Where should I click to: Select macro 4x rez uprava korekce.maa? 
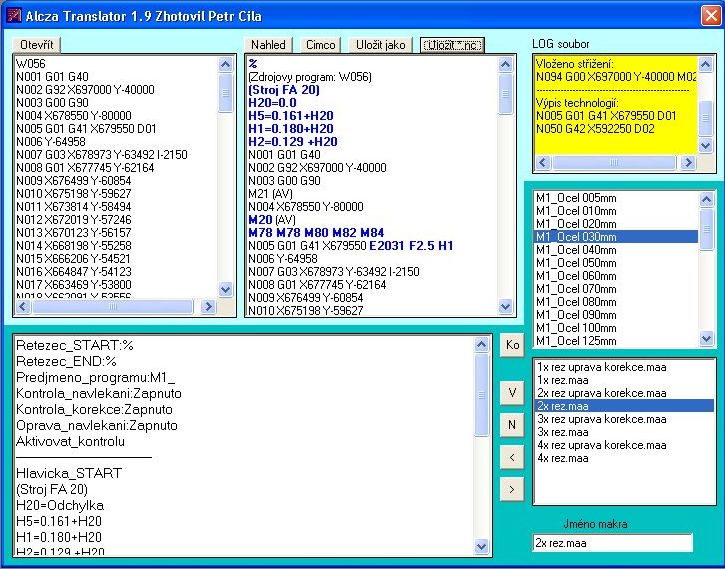point(624,445)
